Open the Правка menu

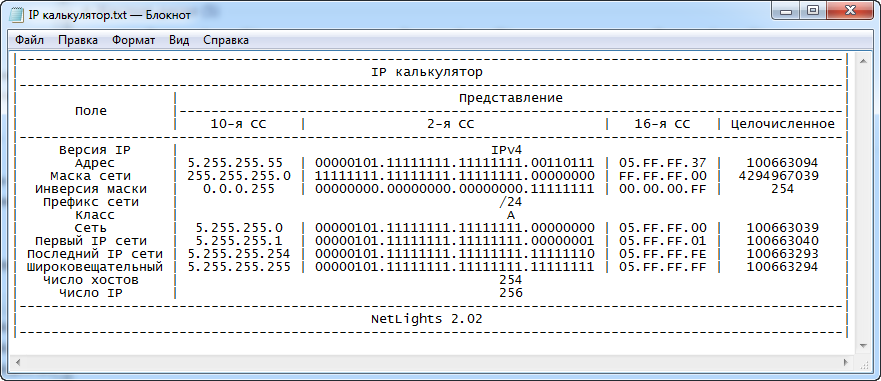pos(78,40)
